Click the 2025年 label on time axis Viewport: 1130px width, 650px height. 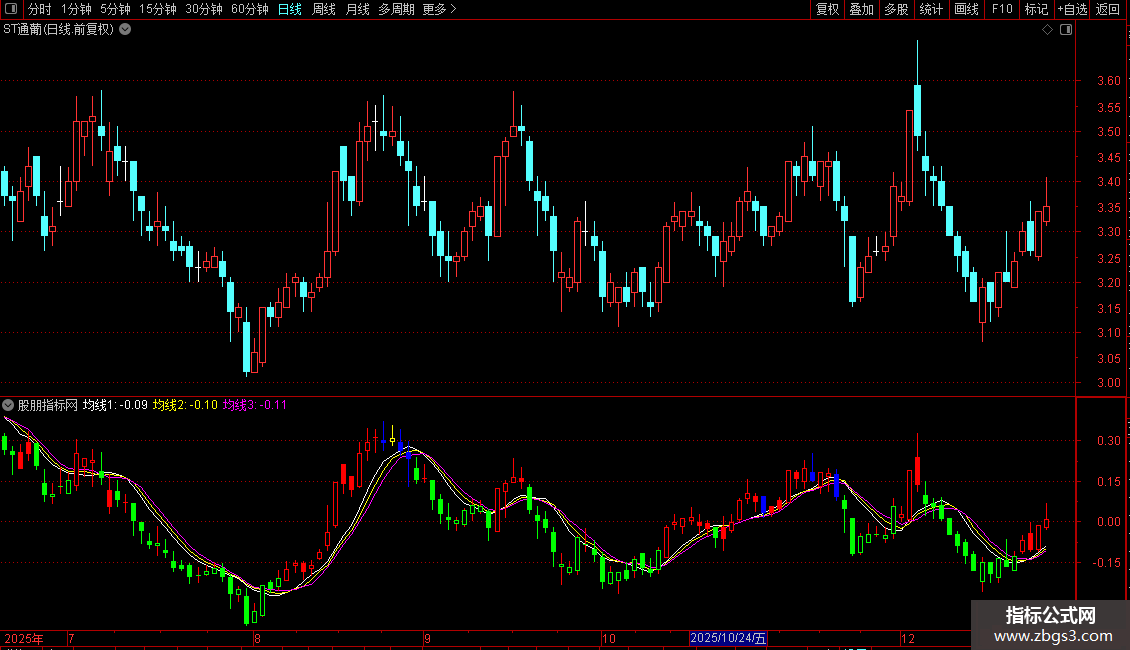point(24,638)
